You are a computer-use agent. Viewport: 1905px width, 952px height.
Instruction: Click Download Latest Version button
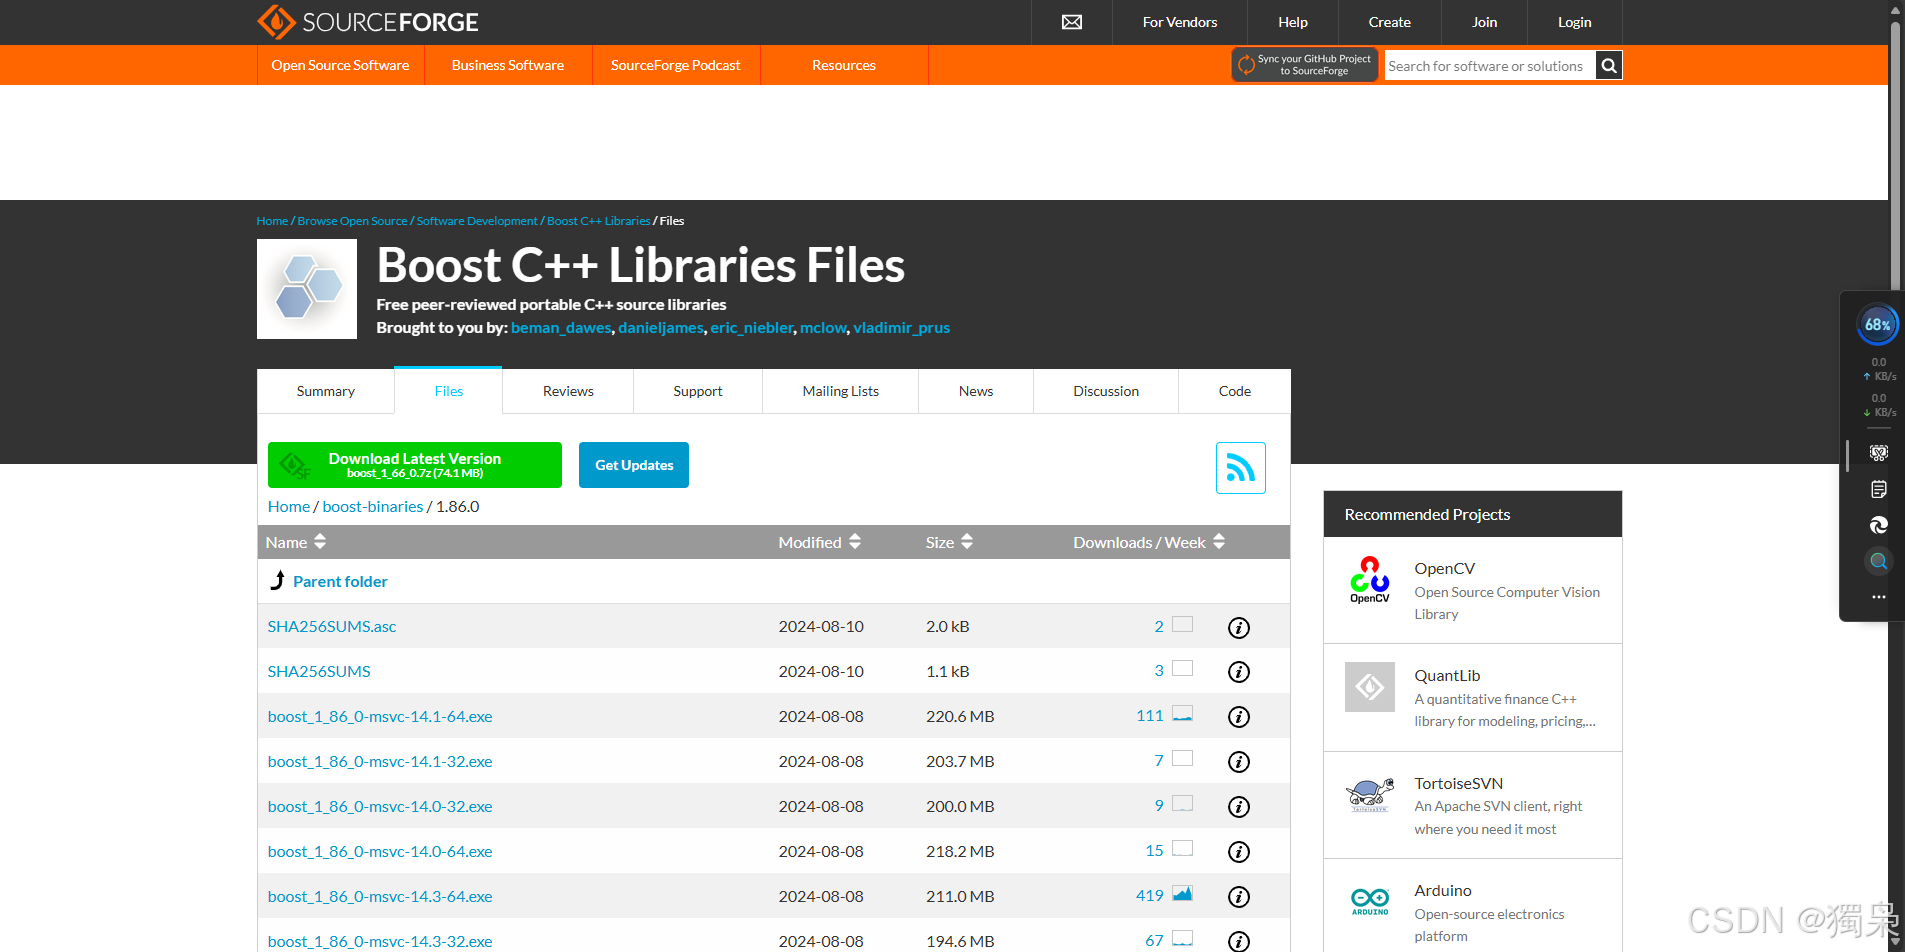pos(415,465)
